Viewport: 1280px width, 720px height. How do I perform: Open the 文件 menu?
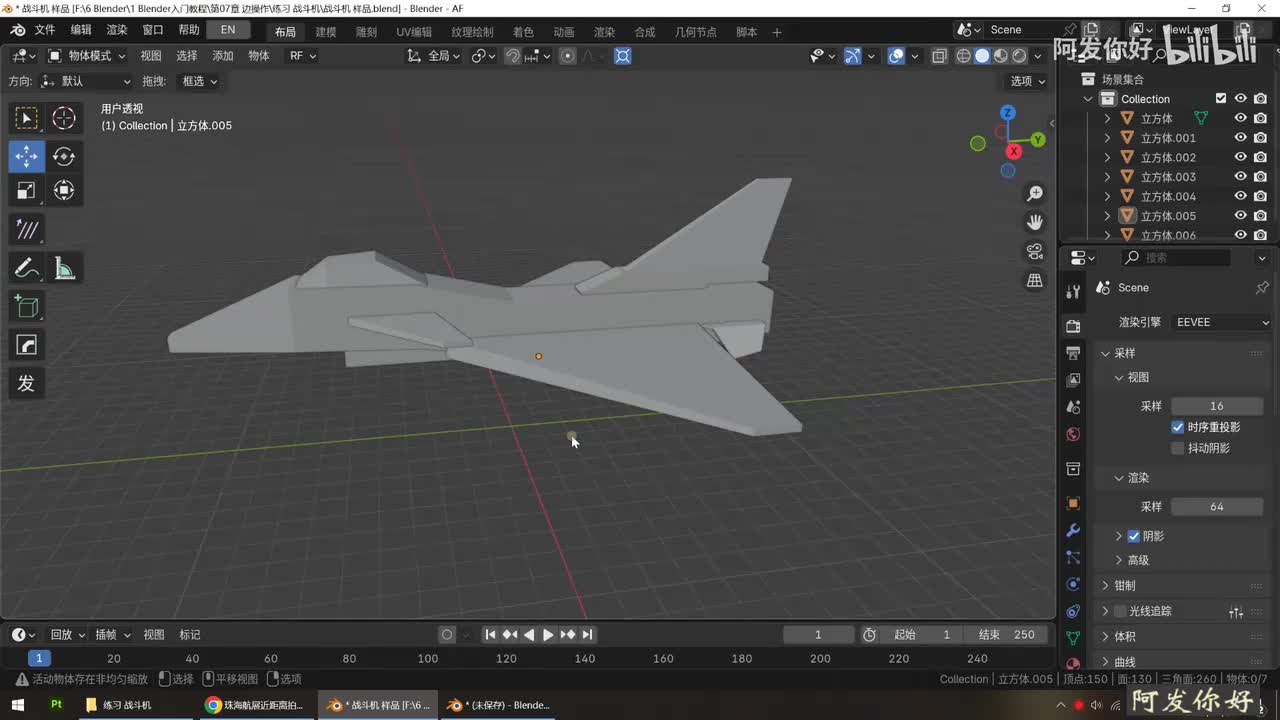pos(45,30)
